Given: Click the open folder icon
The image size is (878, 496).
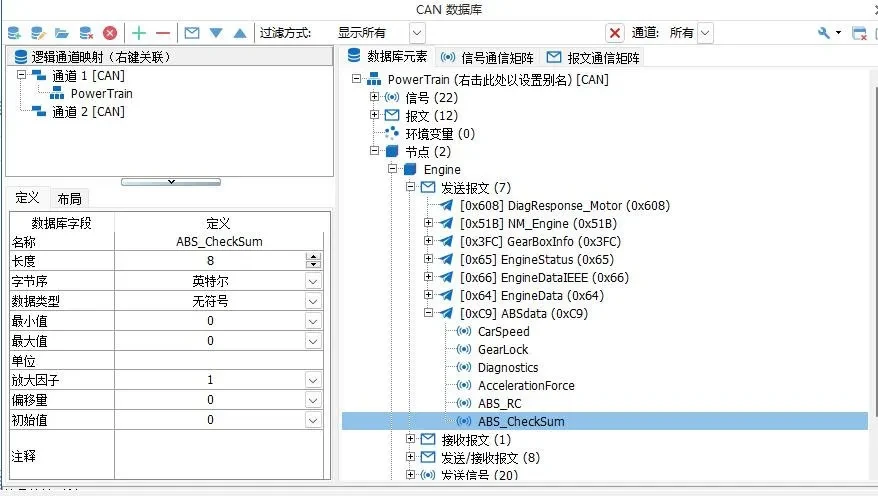Looking at the screenshot, I should tap(61, 33).
